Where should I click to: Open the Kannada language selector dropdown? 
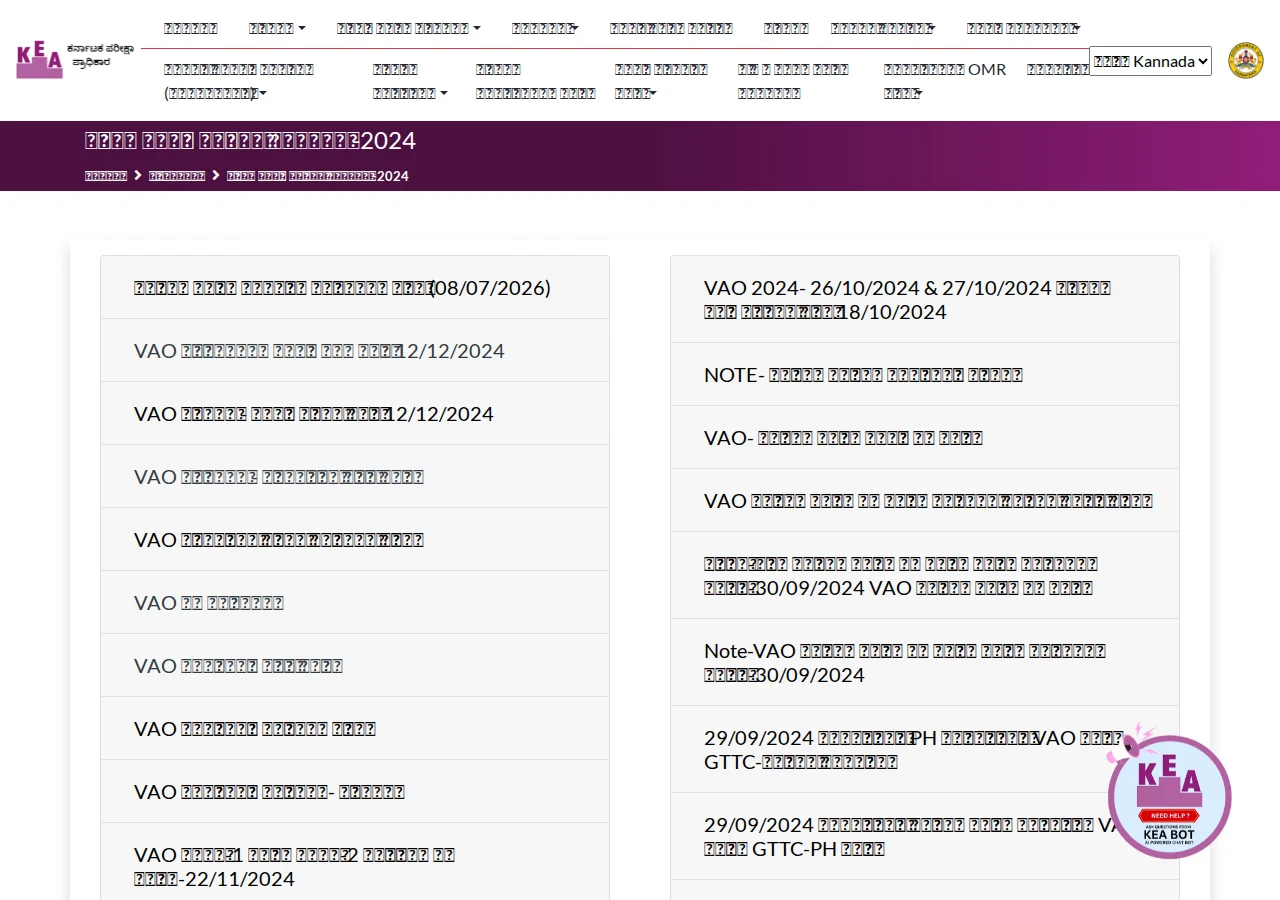[x=1150, y=61]
